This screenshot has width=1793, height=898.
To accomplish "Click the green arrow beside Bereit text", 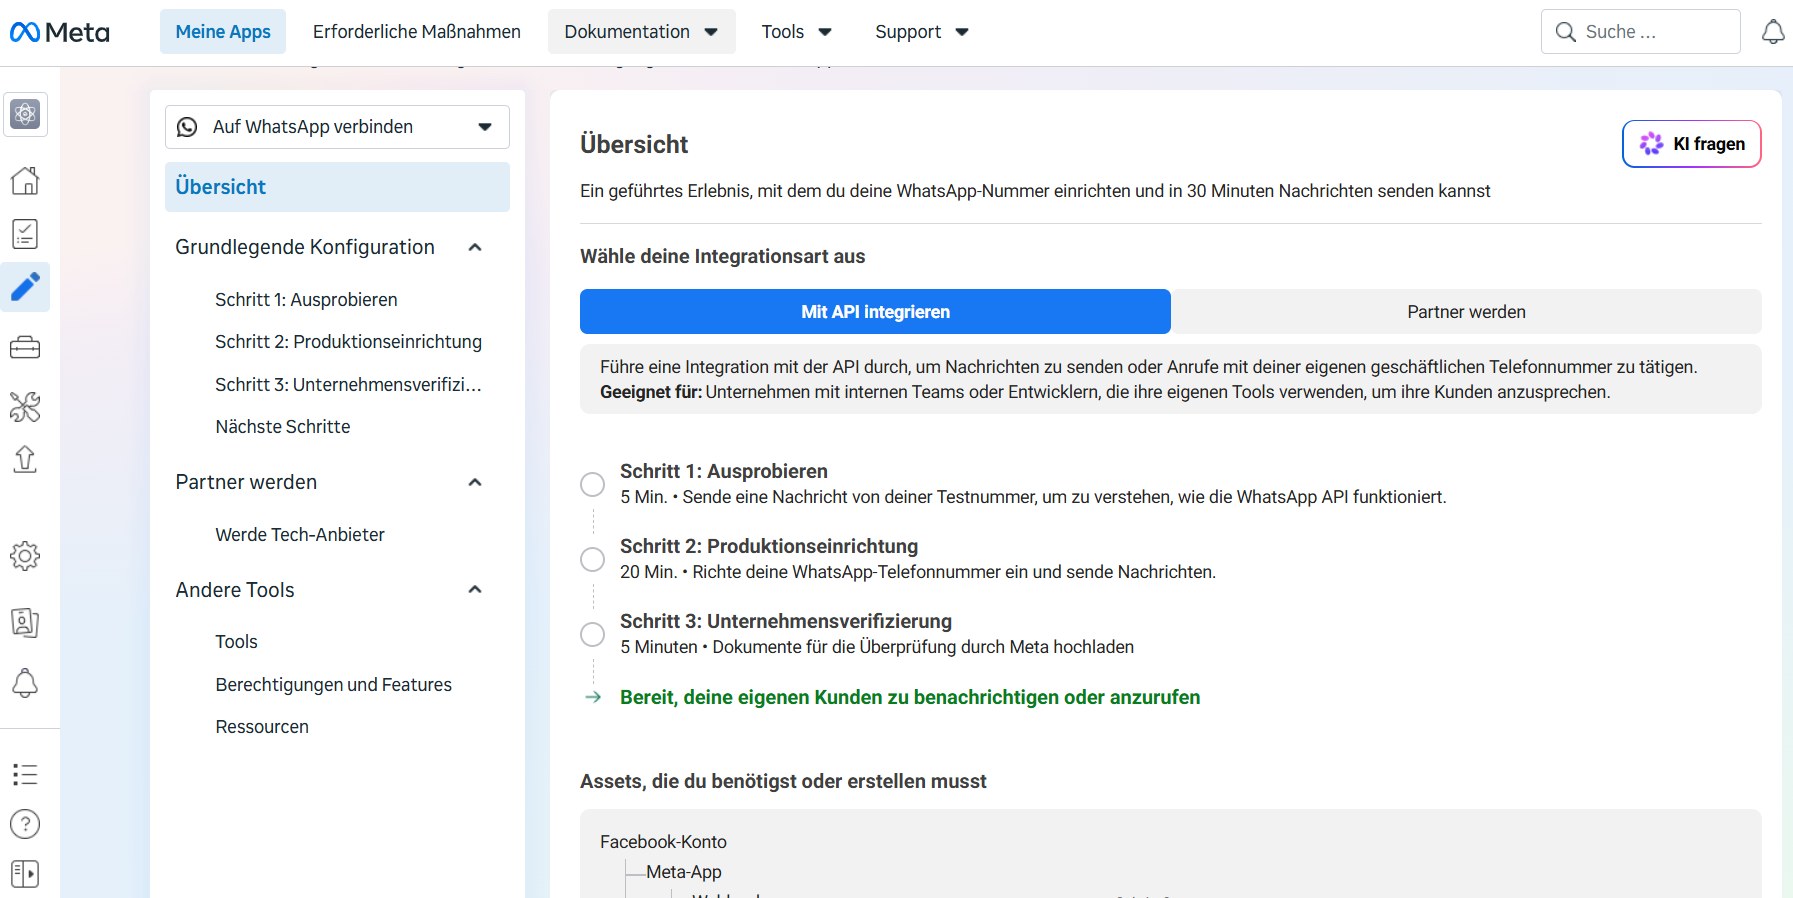I will 593,697.
